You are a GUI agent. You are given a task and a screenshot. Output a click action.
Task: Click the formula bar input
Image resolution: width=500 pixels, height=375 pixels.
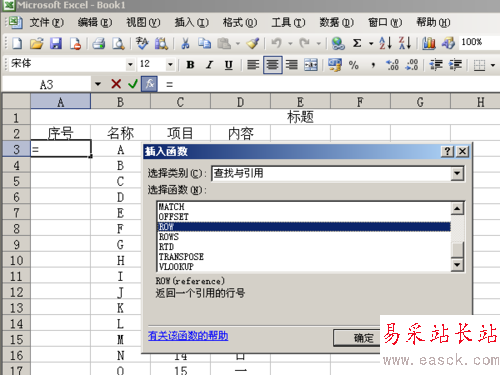click(x=330, y=84)
